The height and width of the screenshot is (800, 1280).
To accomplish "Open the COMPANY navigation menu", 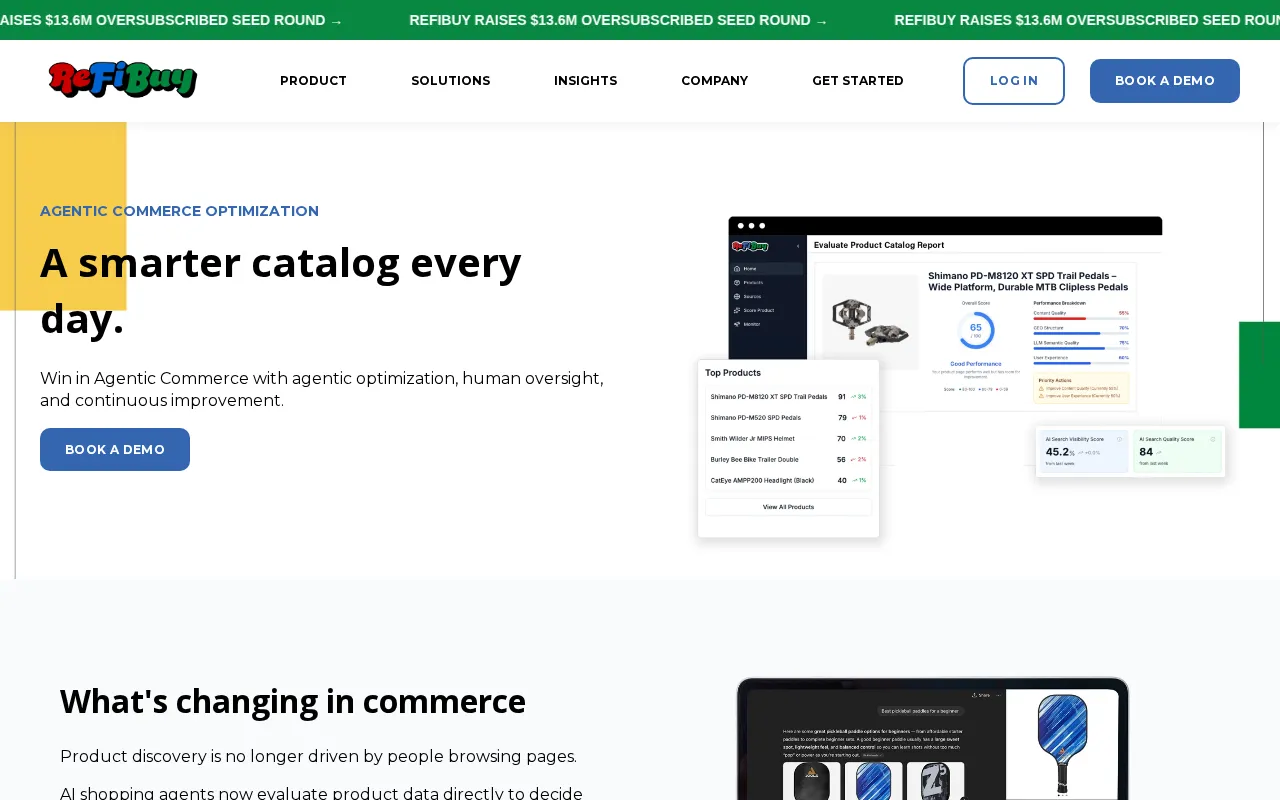I will tap(715, 81).
